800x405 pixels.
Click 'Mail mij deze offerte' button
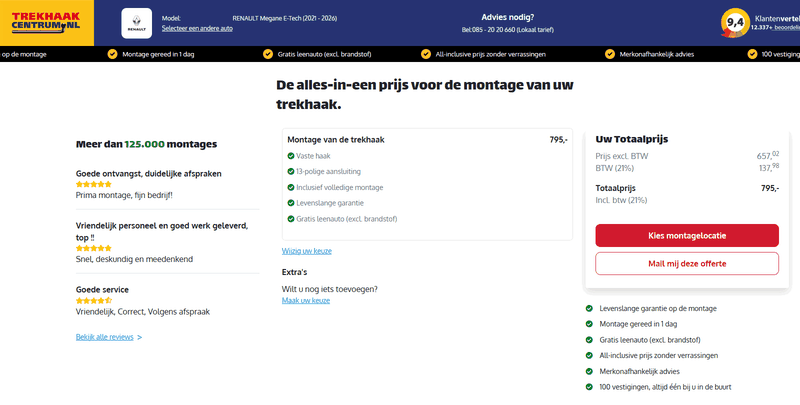(687, 264)
